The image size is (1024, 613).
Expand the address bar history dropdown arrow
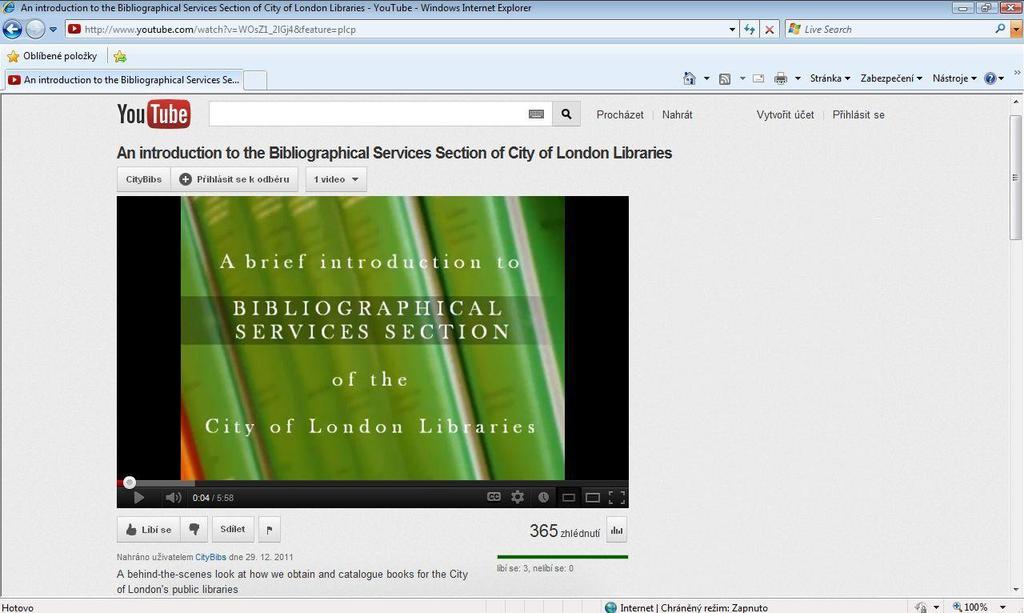click(x=732, y=29)
